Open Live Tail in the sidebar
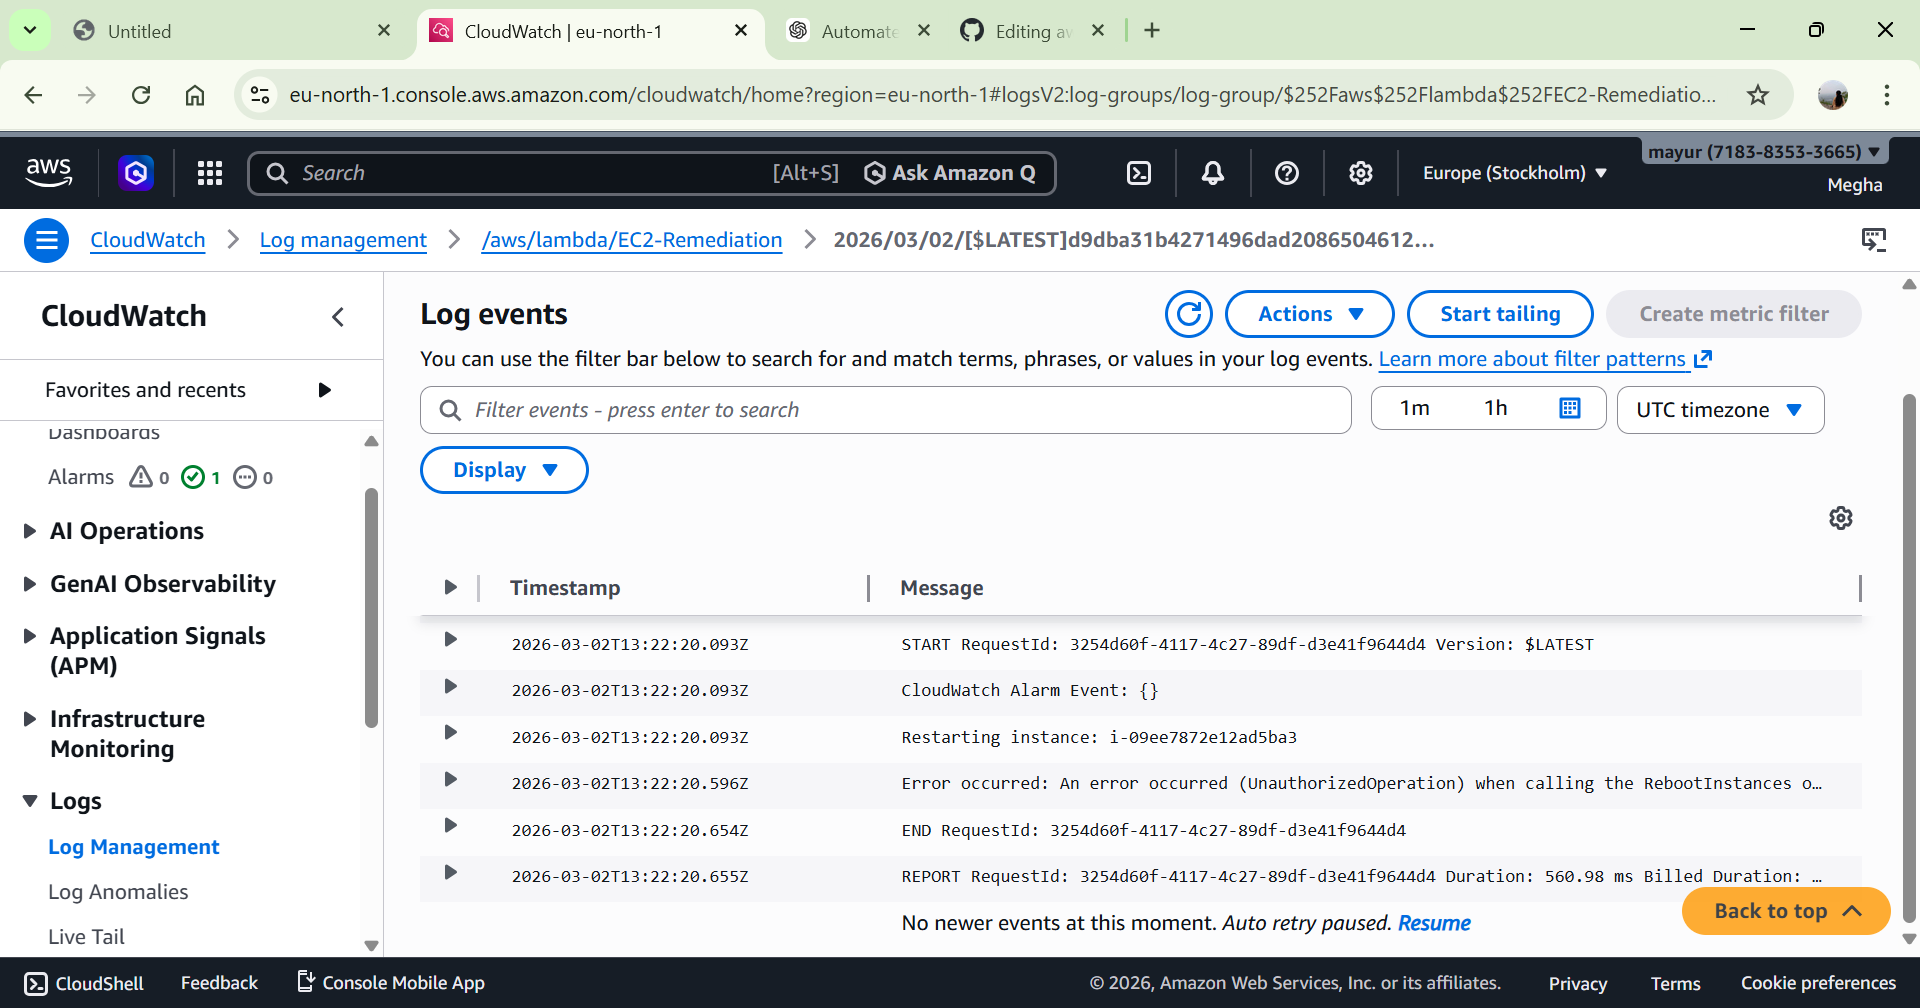This screenshot has height=1008, width=1920. 86,937
